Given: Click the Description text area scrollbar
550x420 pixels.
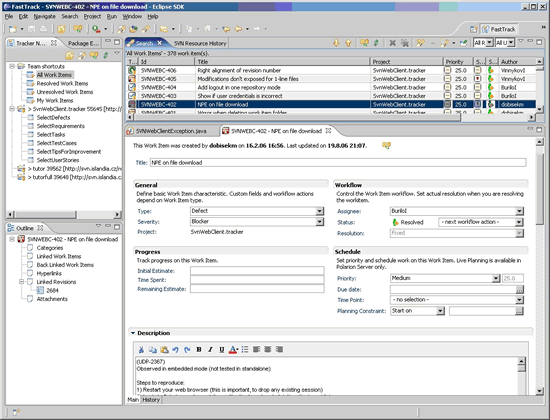Looking at the screenshot, I should (522, 375).
